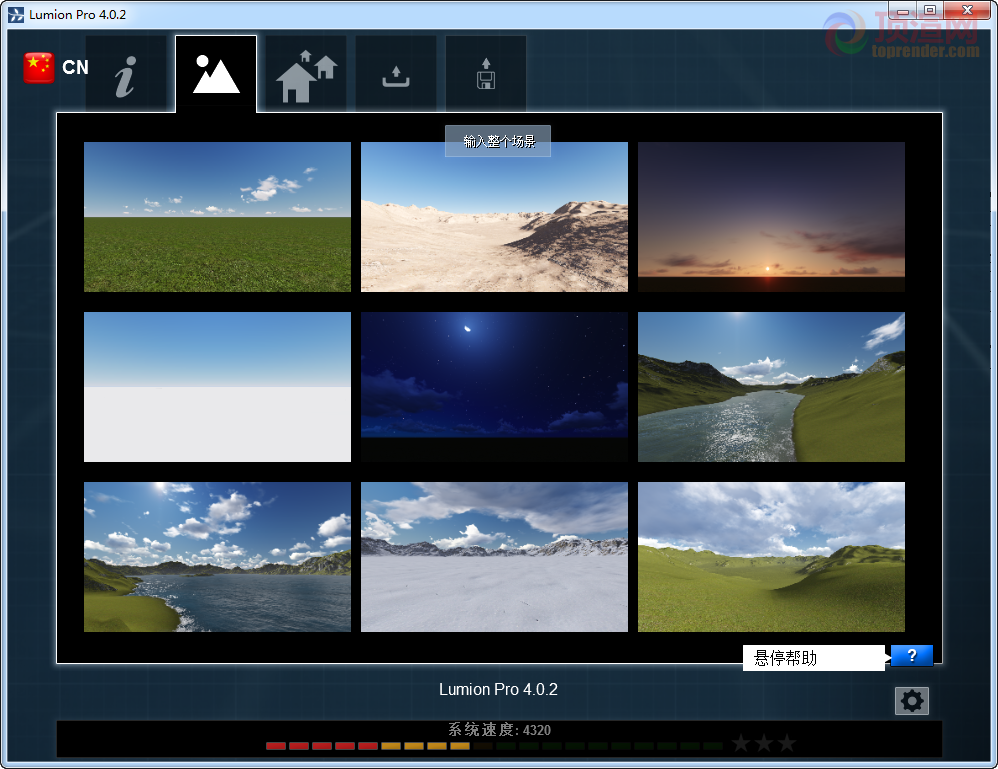Choose the desert sand dunes scene thumbnail
Image resolution: width=998 pixels, height=769 pixels.
495,217
